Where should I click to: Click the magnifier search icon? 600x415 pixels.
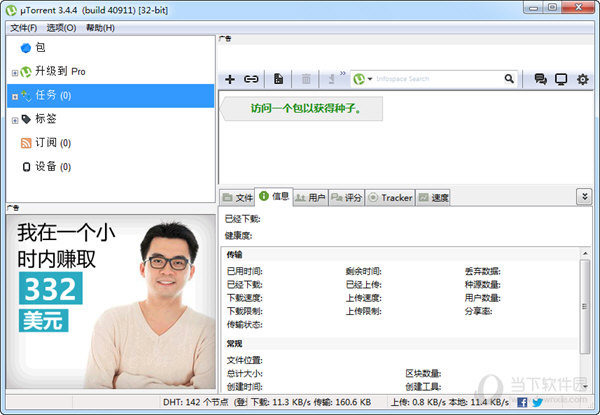tap(509, 79)
